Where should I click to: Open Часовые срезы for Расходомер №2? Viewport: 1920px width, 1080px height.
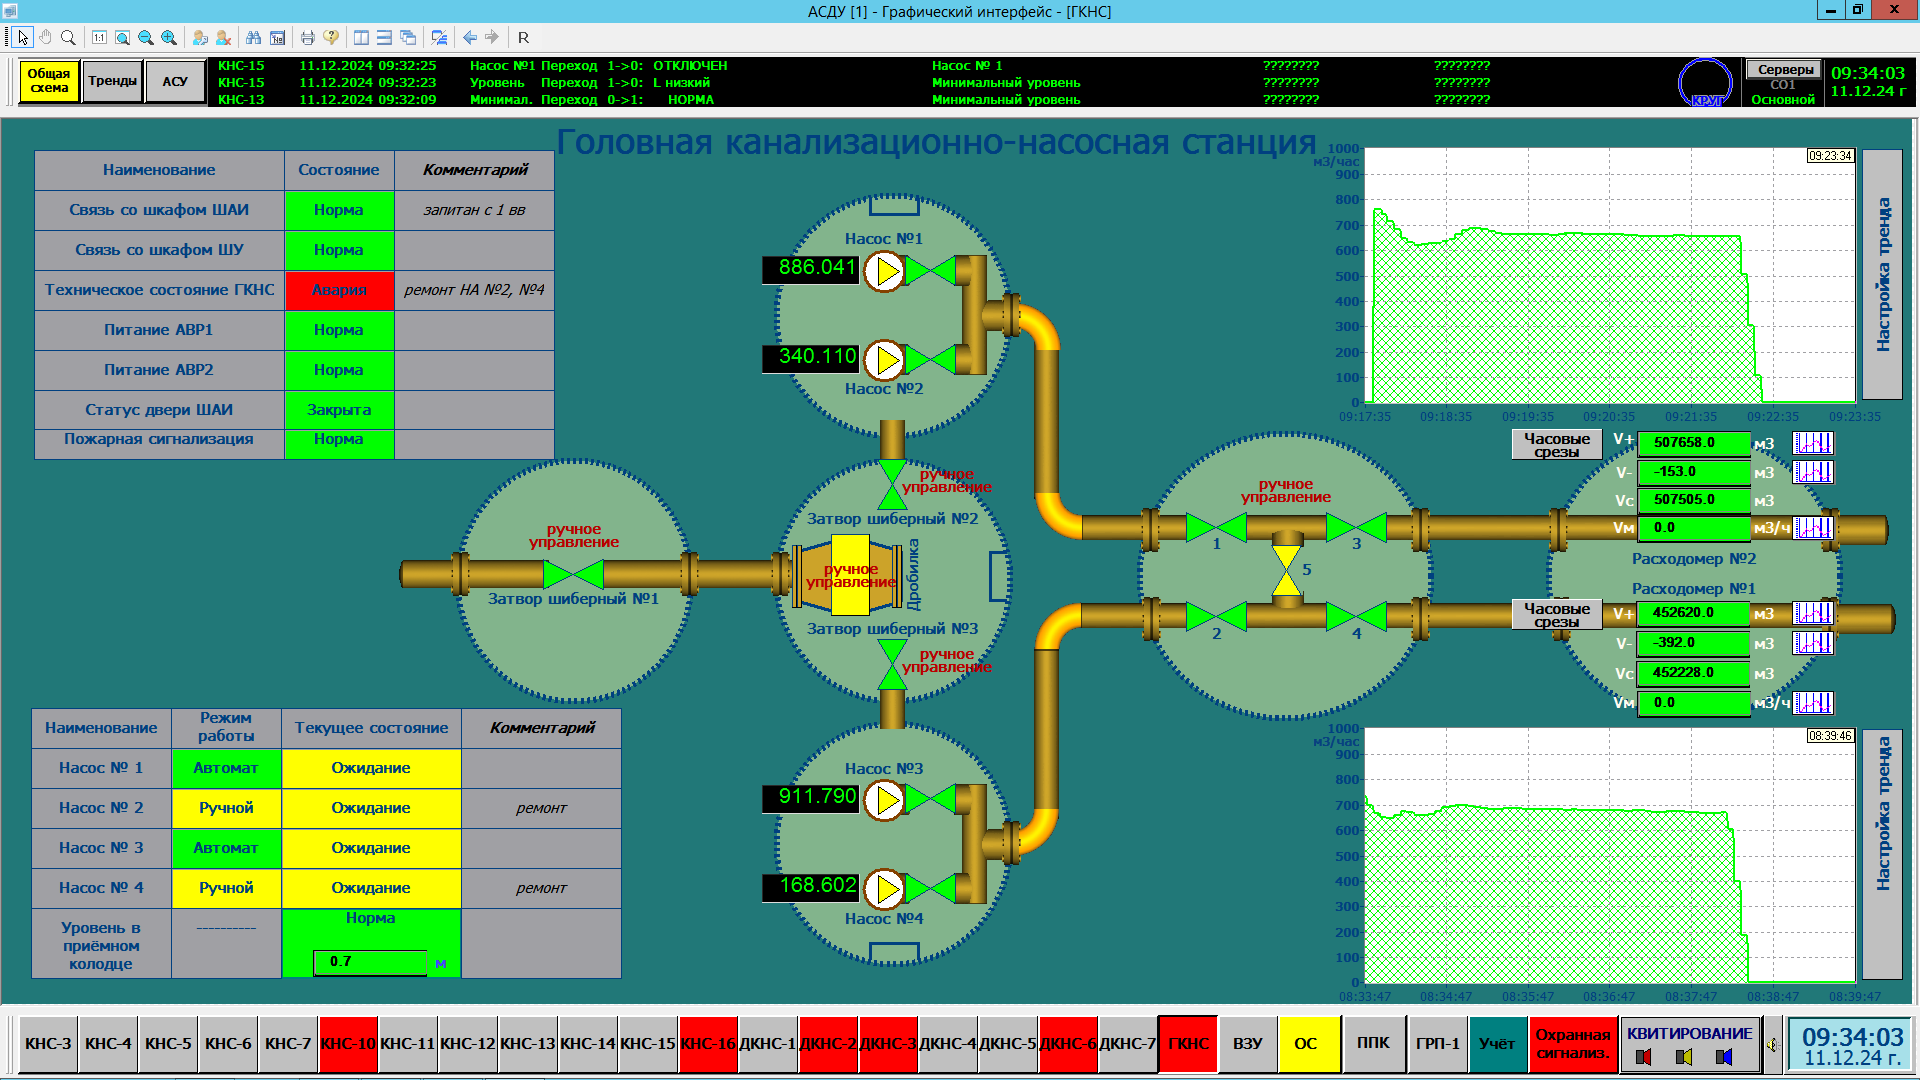[1556, 445]
